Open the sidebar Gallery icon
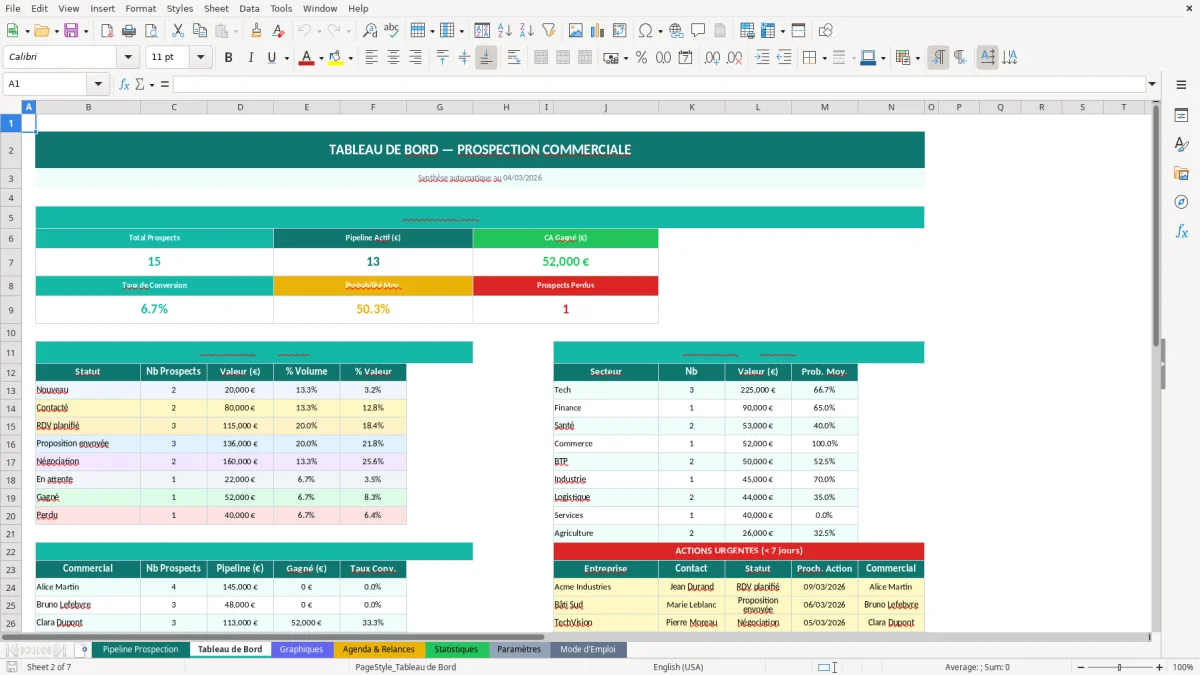 [x=1181, y=173]
